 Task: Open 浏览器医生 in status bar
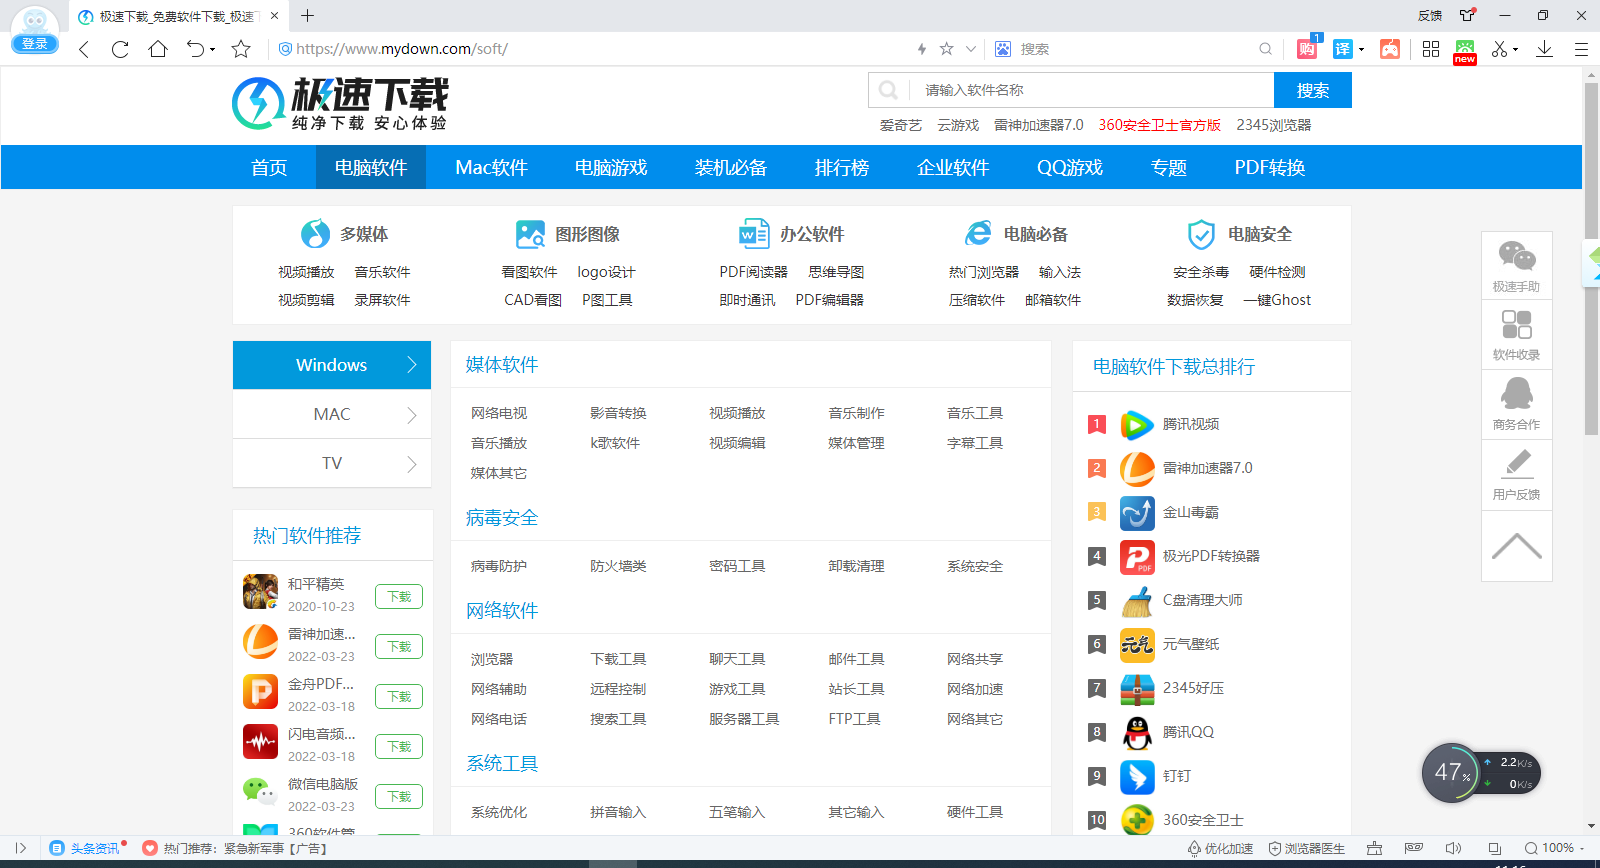pyautogui.click(x=1307, y=848)
